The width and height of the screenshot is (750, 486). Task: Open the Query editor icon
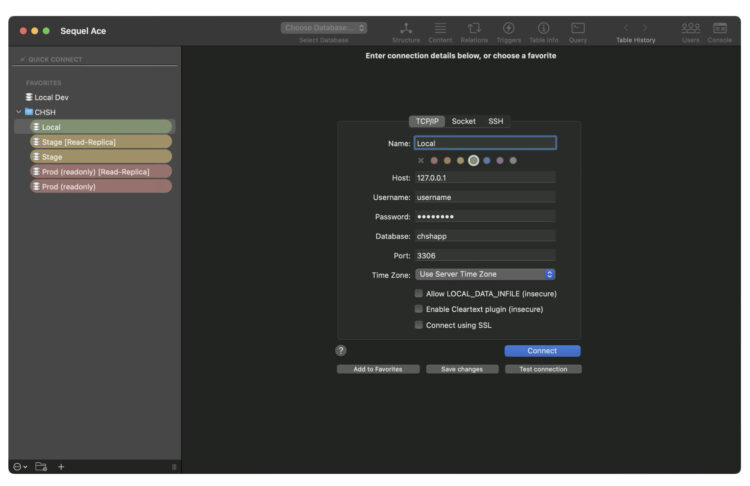(x=578, y=28)
